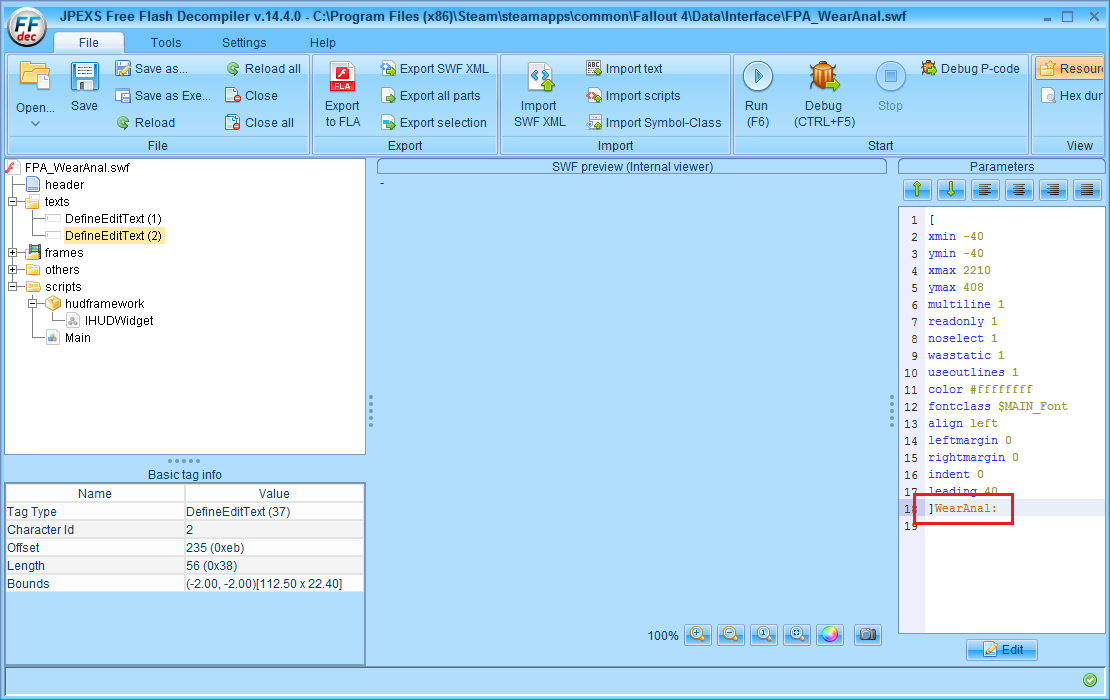Click the zoom to fit icon

(797, 635)
